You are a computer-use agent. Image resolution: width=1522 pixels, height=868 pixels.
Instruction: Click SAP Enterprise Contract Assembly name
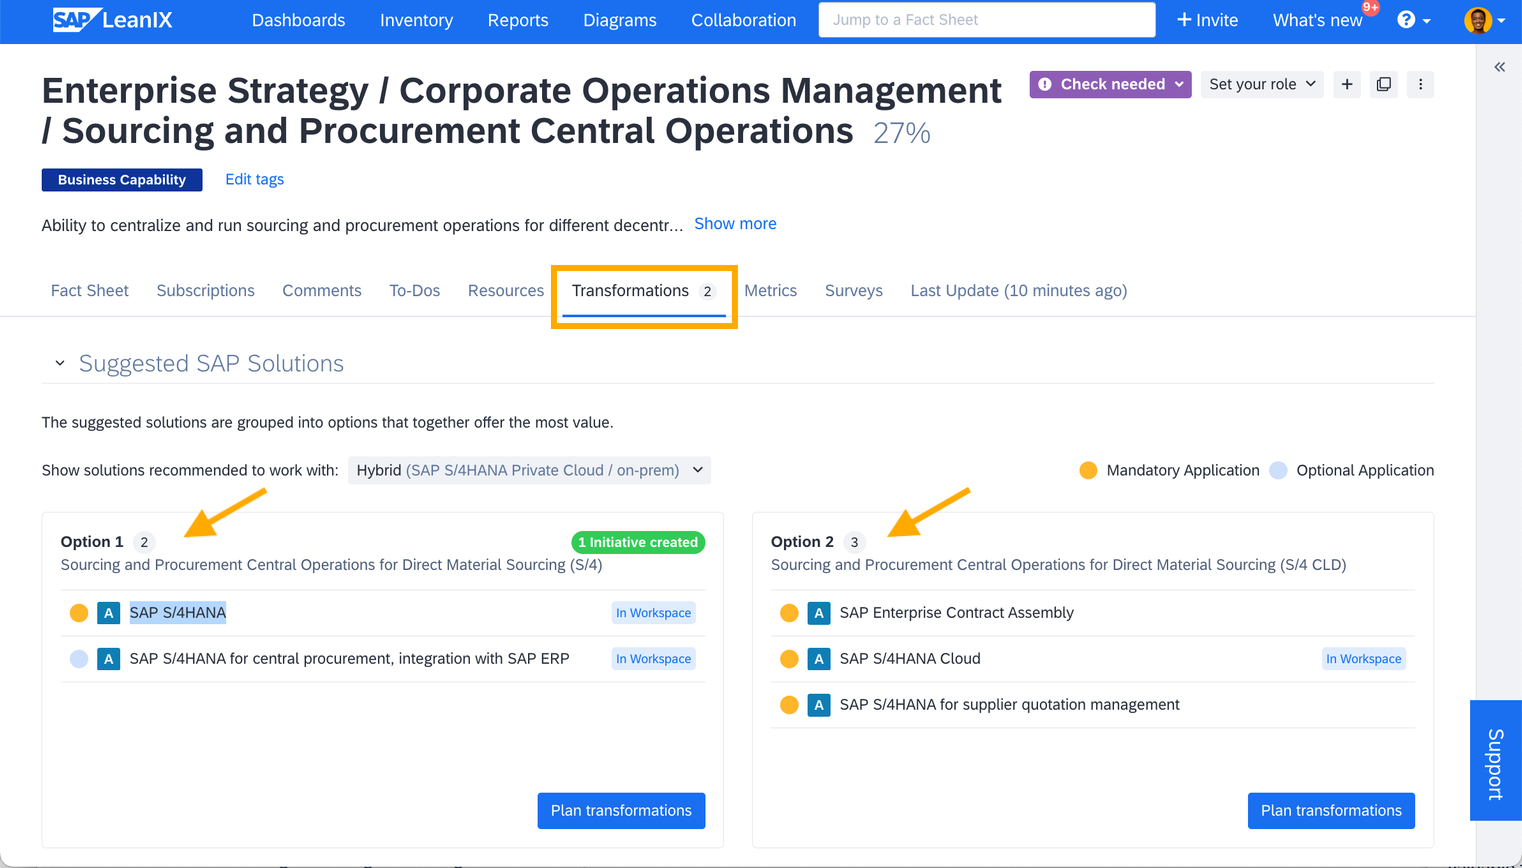[956, 613]
